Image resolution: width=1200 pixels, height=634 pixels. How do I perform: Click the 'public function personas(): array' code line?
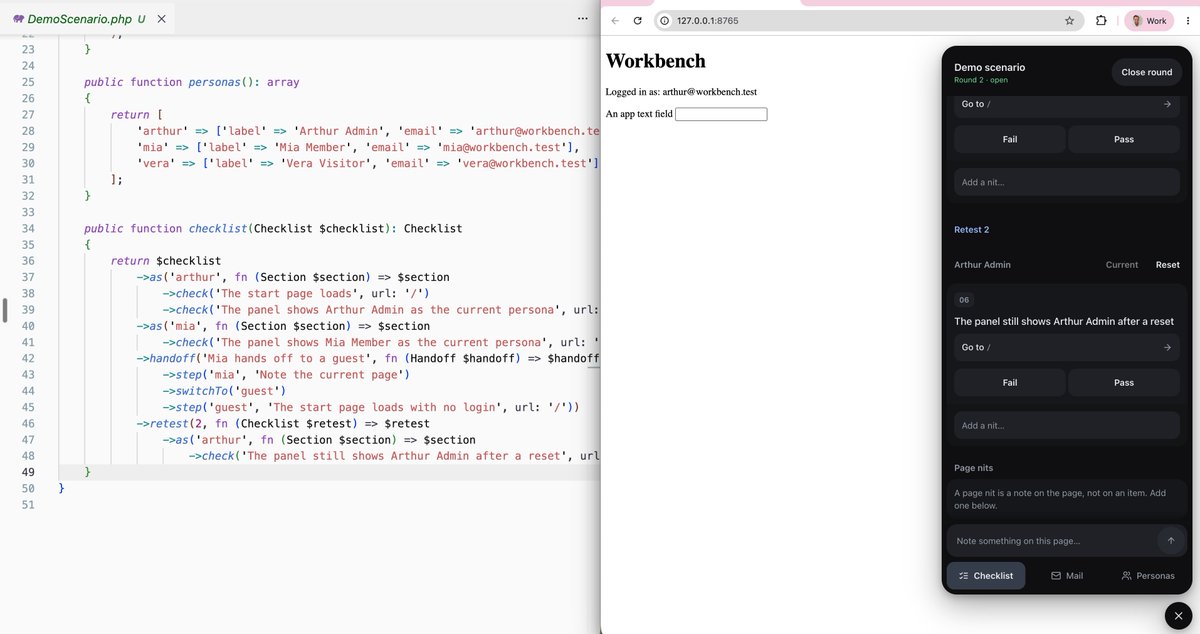tap(192, 82)
